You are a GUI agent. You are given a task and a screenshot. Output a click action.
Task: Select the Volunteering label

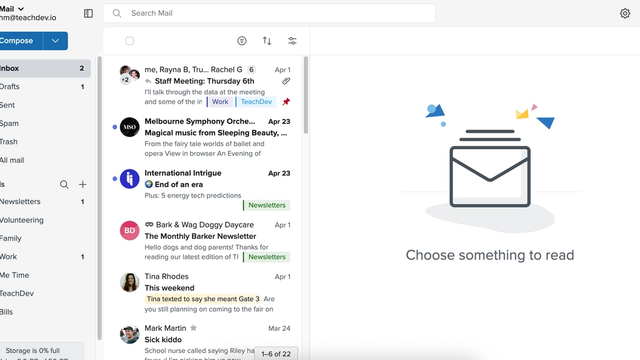45,220
